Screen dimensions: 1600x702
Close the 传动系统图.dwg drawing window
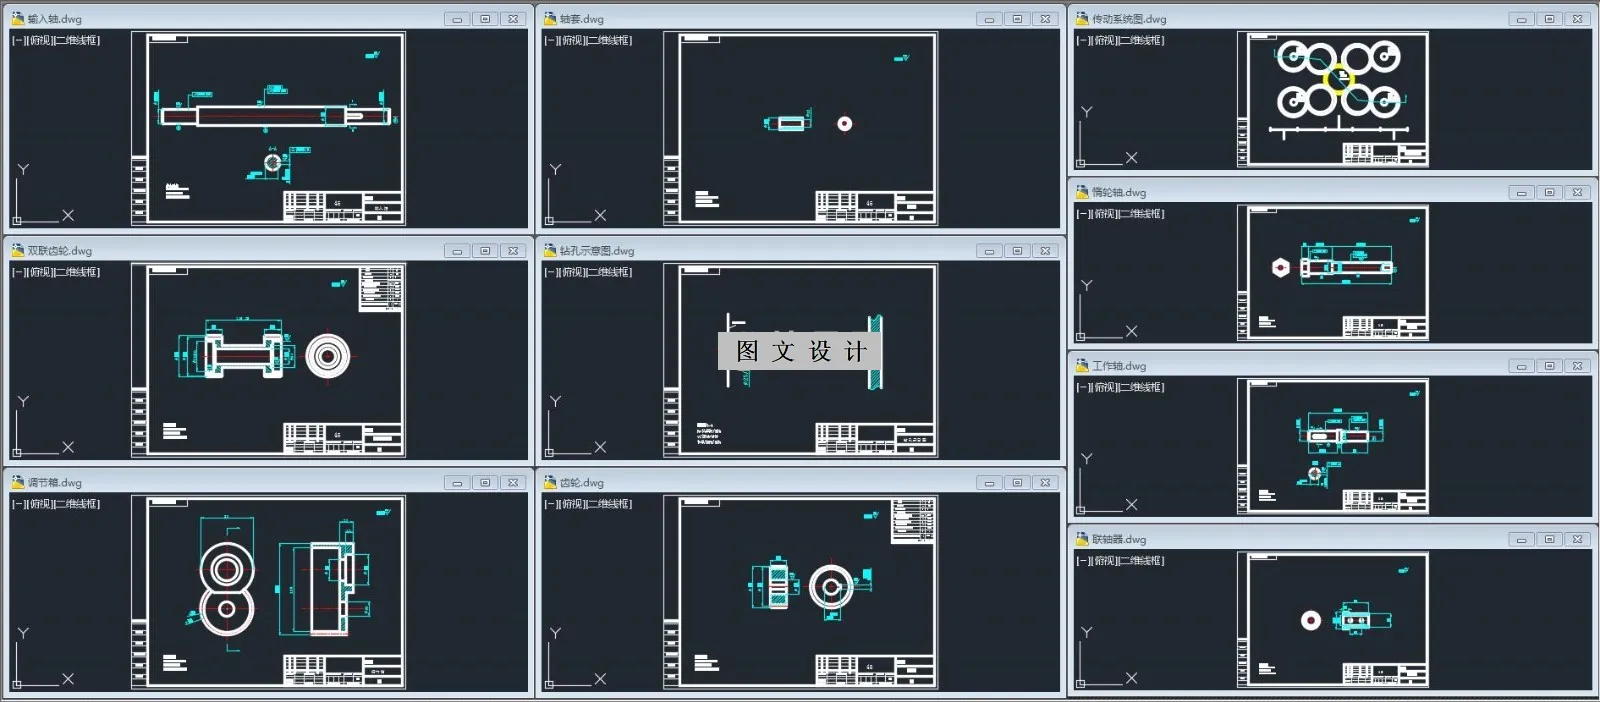tap(1577, 19)
